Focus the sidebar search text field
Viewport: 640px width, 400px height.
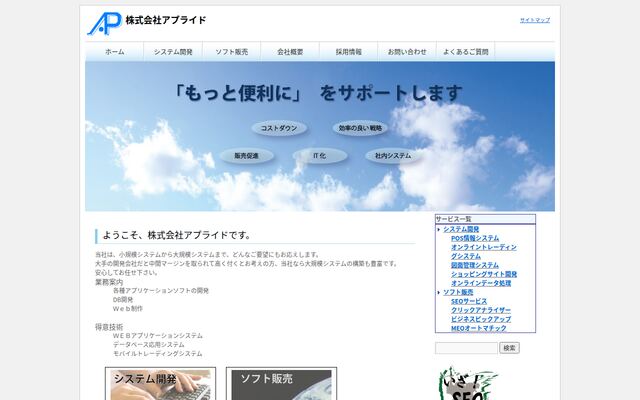pyautogui.click(x=467, y=348)
